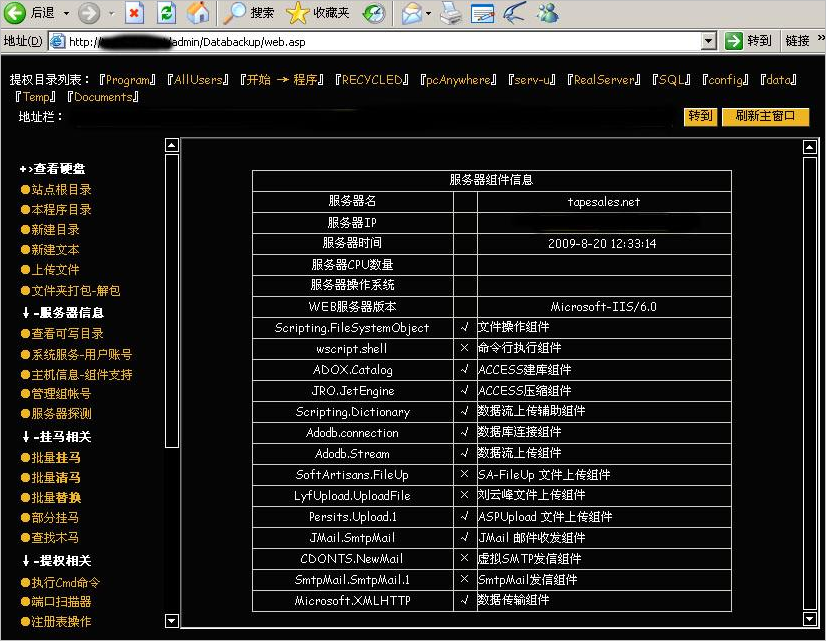Open the address bar URL dropdown
Viewport: 826px width, 641px height.
pyautogui.click(x=707, y=43)
